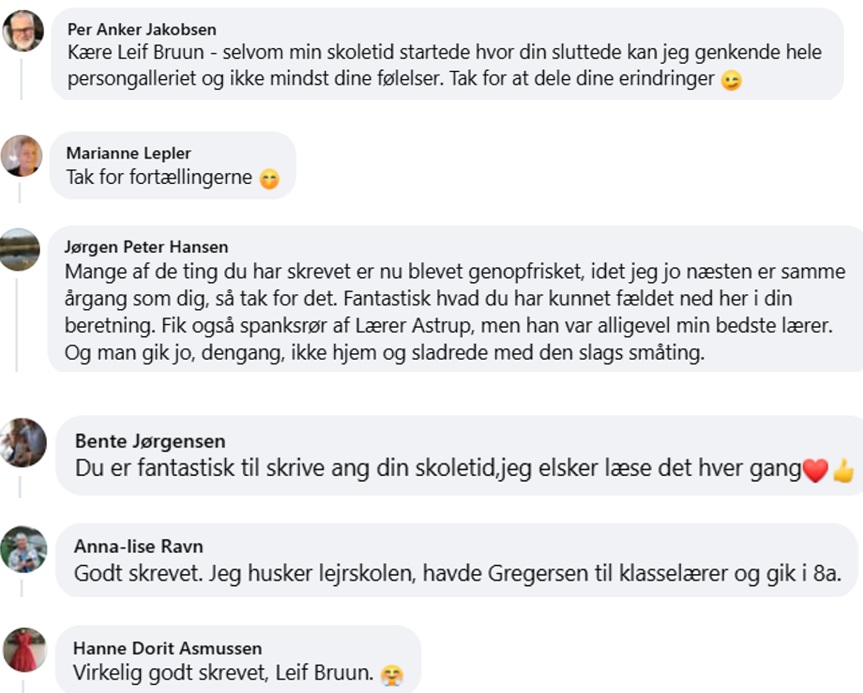Screen dimensions: 863x693
Task: Click the thumbs up emoji in Bente's comment
Action: point(843,471)
